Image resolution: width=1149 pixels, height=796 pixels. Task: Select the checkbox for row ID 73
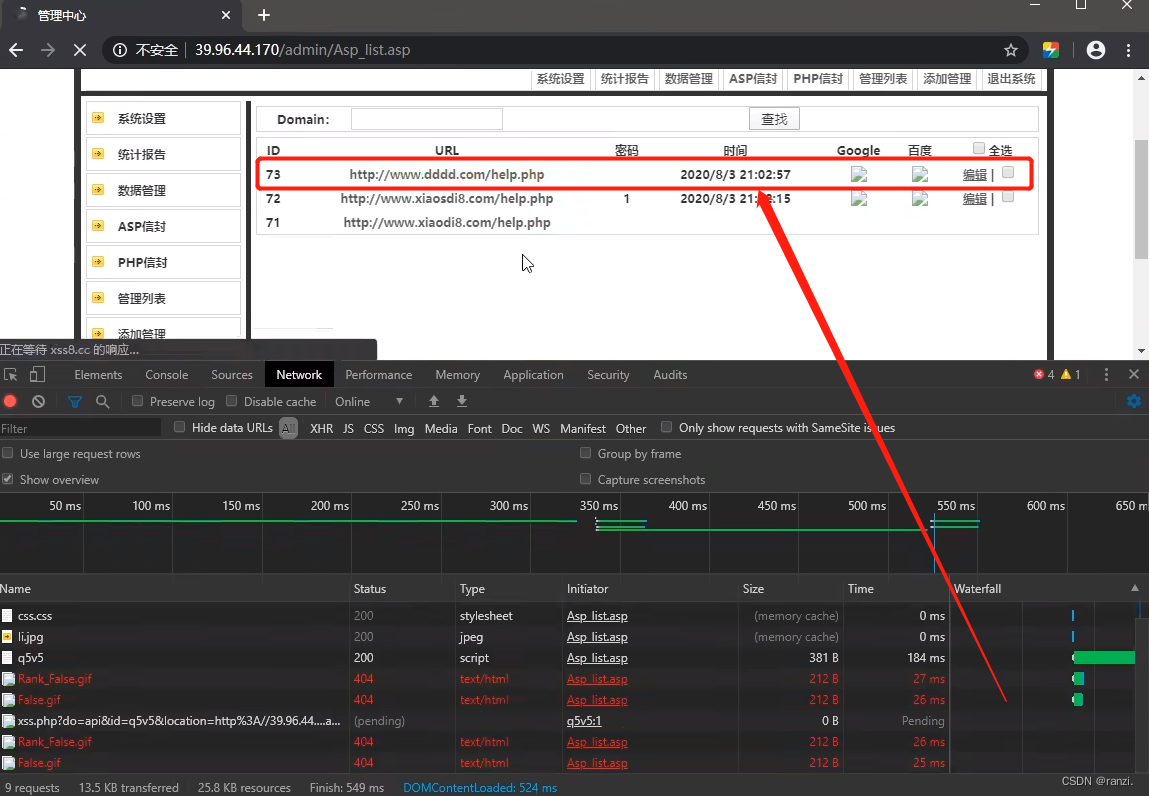pos(1008,172)
